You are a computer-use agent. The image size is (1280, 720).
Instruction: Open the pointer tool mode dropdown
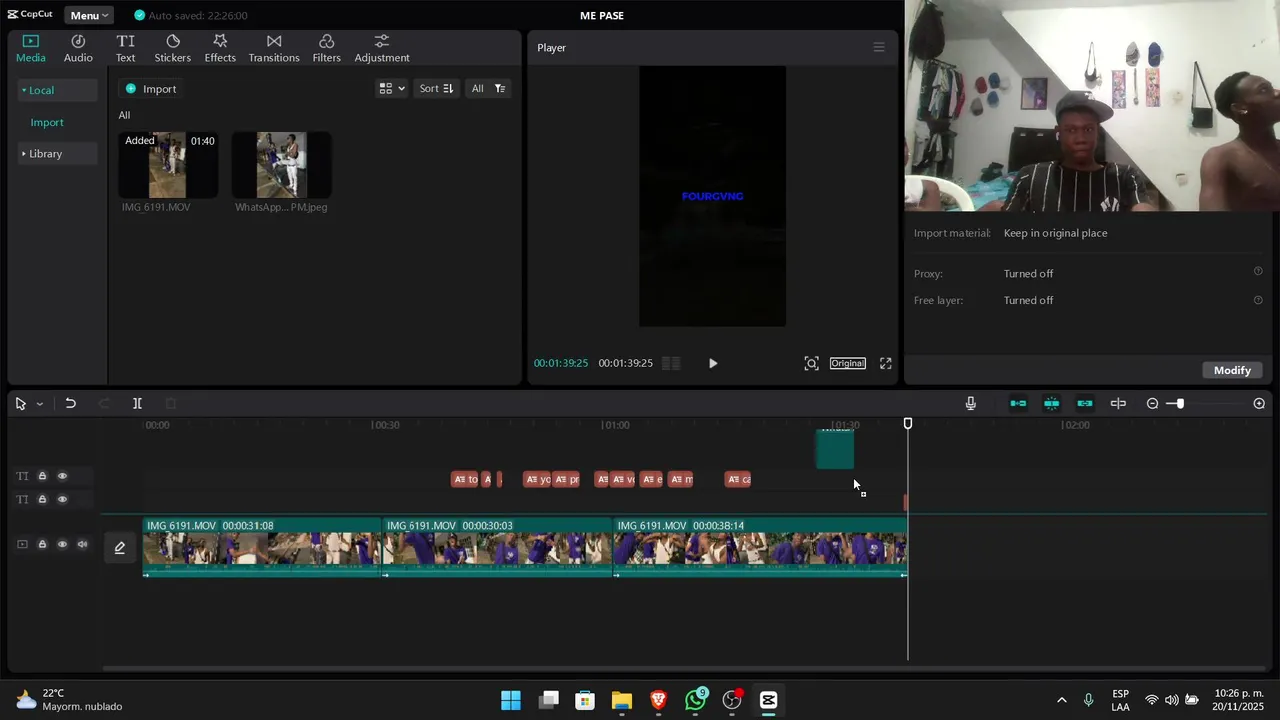[x=39, y=404]
